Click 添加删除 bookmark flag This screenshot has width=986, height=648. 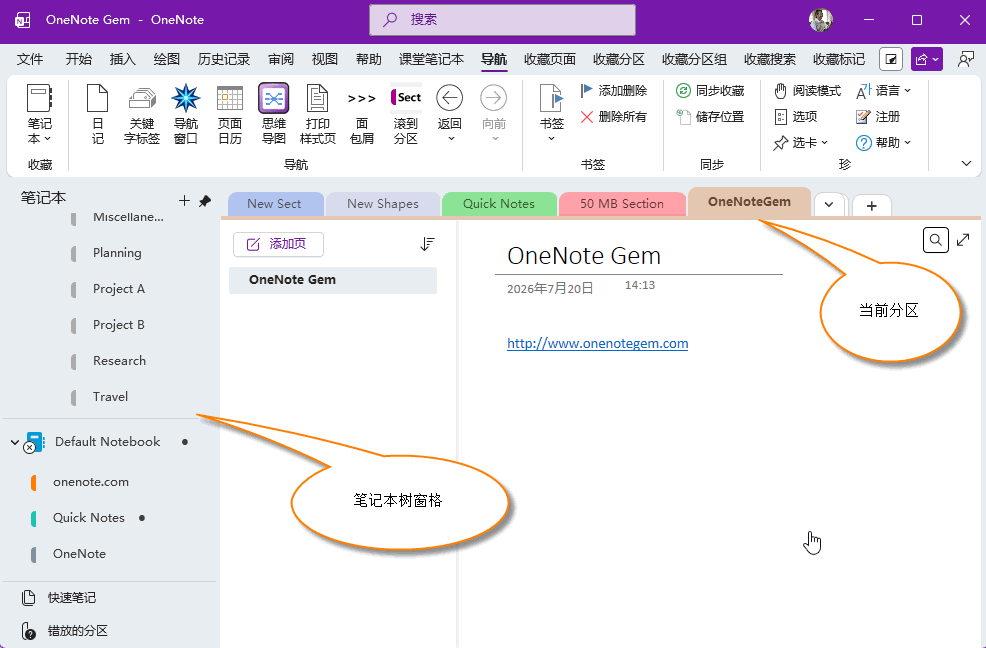614,91
